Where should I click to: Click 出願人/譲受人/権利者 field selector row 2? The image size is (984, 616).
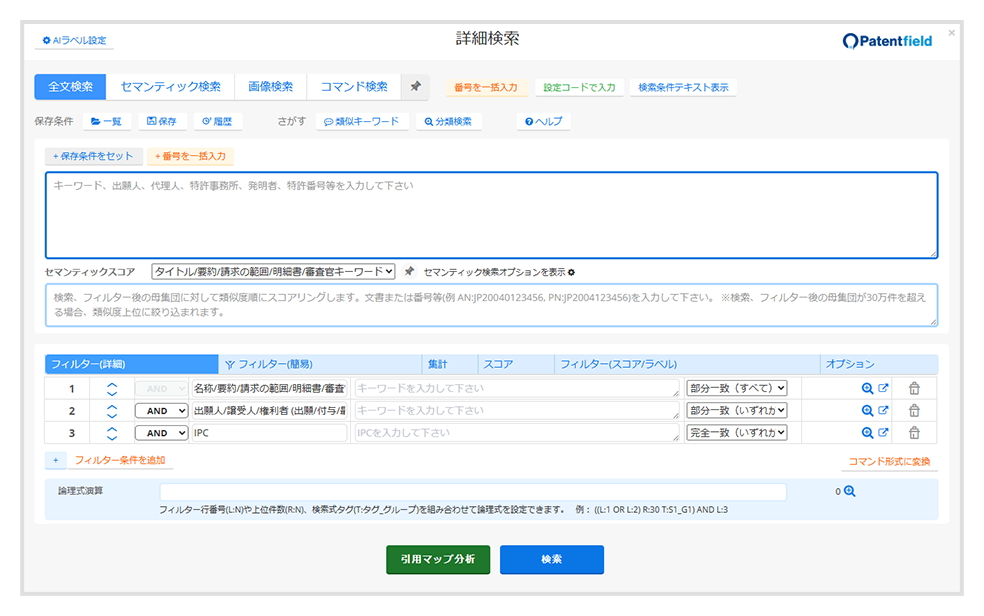(x=269, y=410)
